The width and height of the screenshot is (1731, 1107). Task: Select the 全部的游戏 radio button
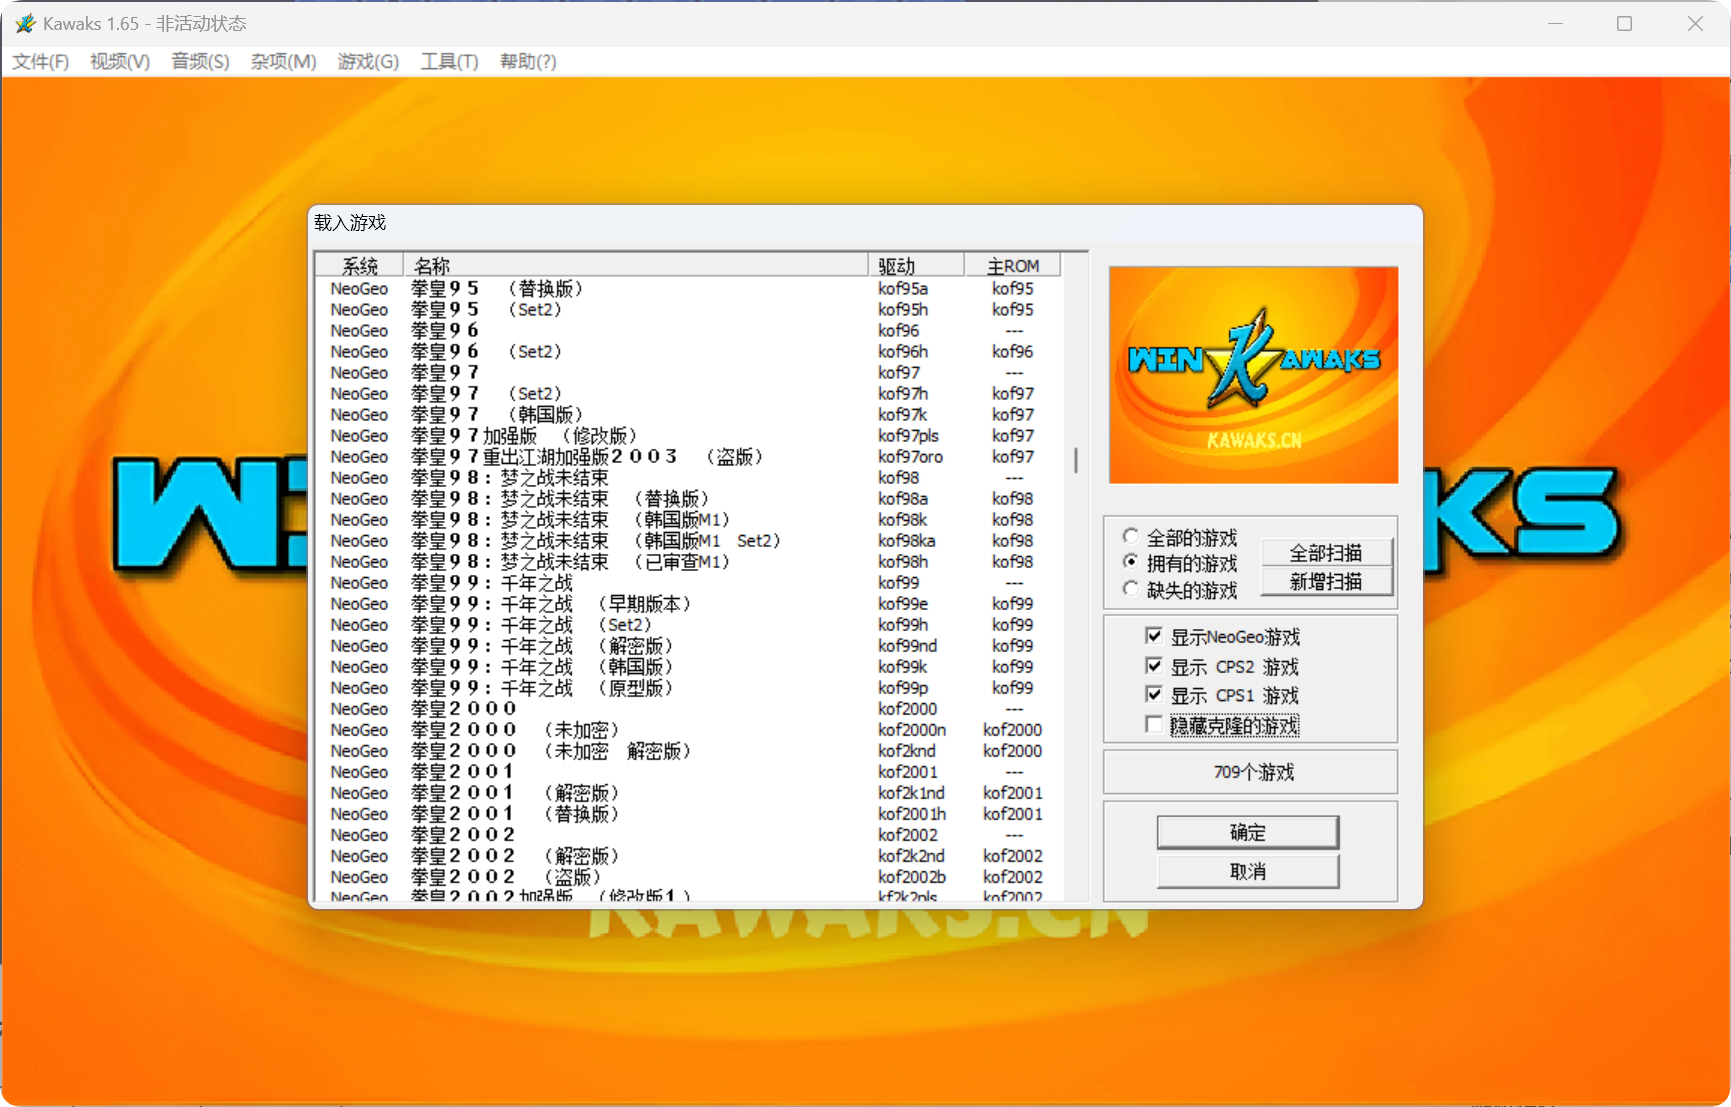(1130, 537)
